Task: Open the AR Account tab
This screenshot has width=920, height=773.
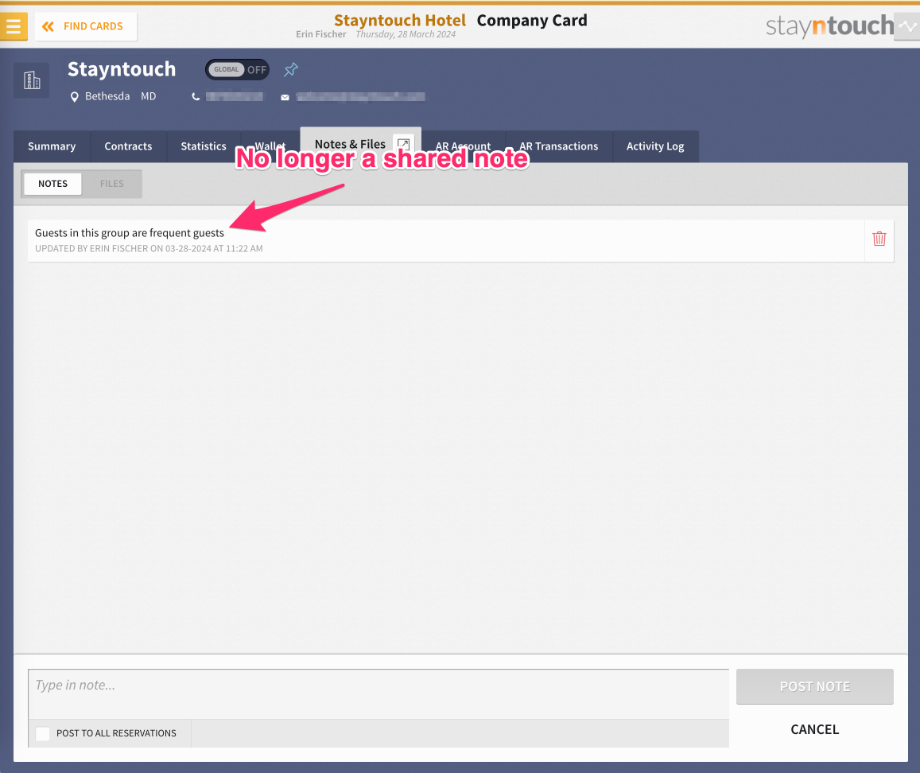Action: (x=463, y=146)
